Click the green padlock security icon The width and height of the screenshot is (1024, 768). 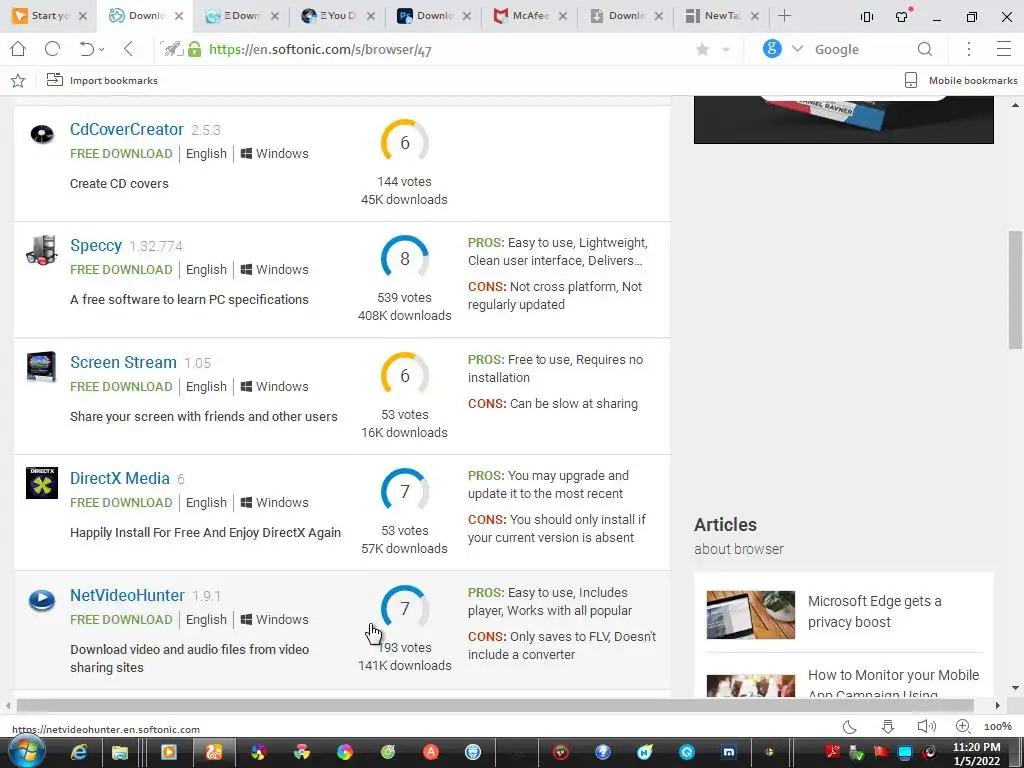[195, 49]
